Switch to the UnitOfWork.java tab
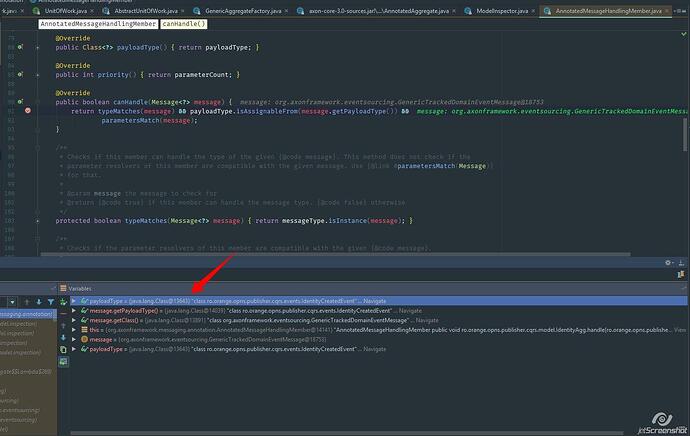The height and width of the screenshot is (436, 690). click(x=66, y=11)
